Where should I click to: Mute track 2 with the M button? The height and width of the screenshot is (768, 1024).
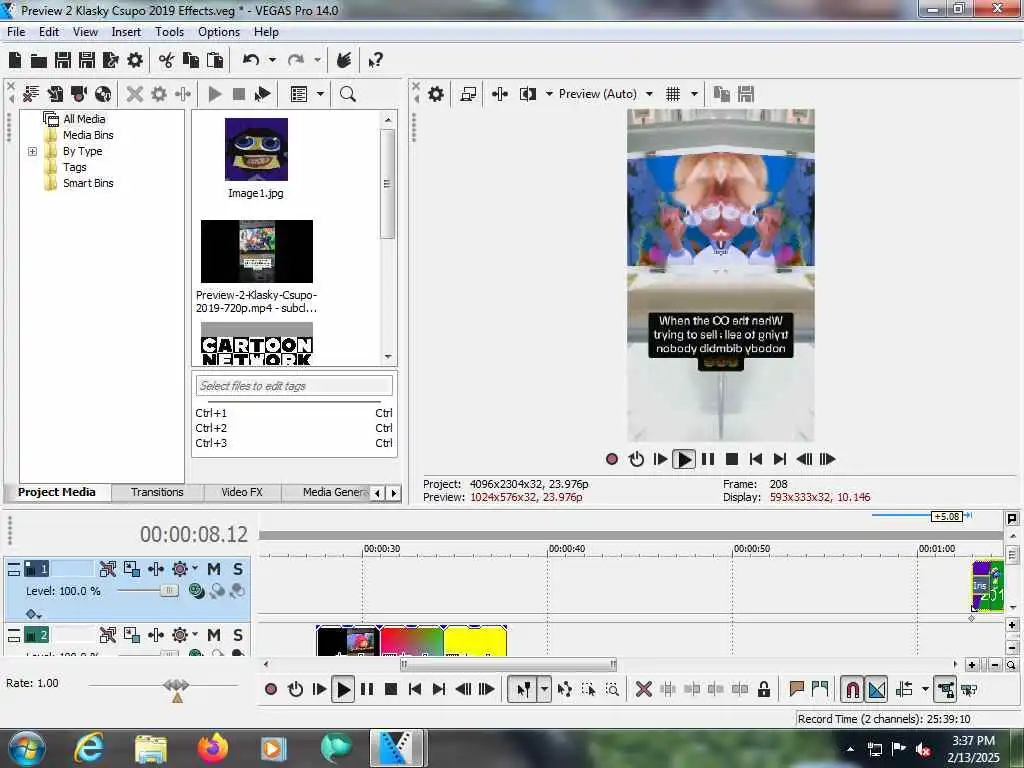[x=214, y=635]
